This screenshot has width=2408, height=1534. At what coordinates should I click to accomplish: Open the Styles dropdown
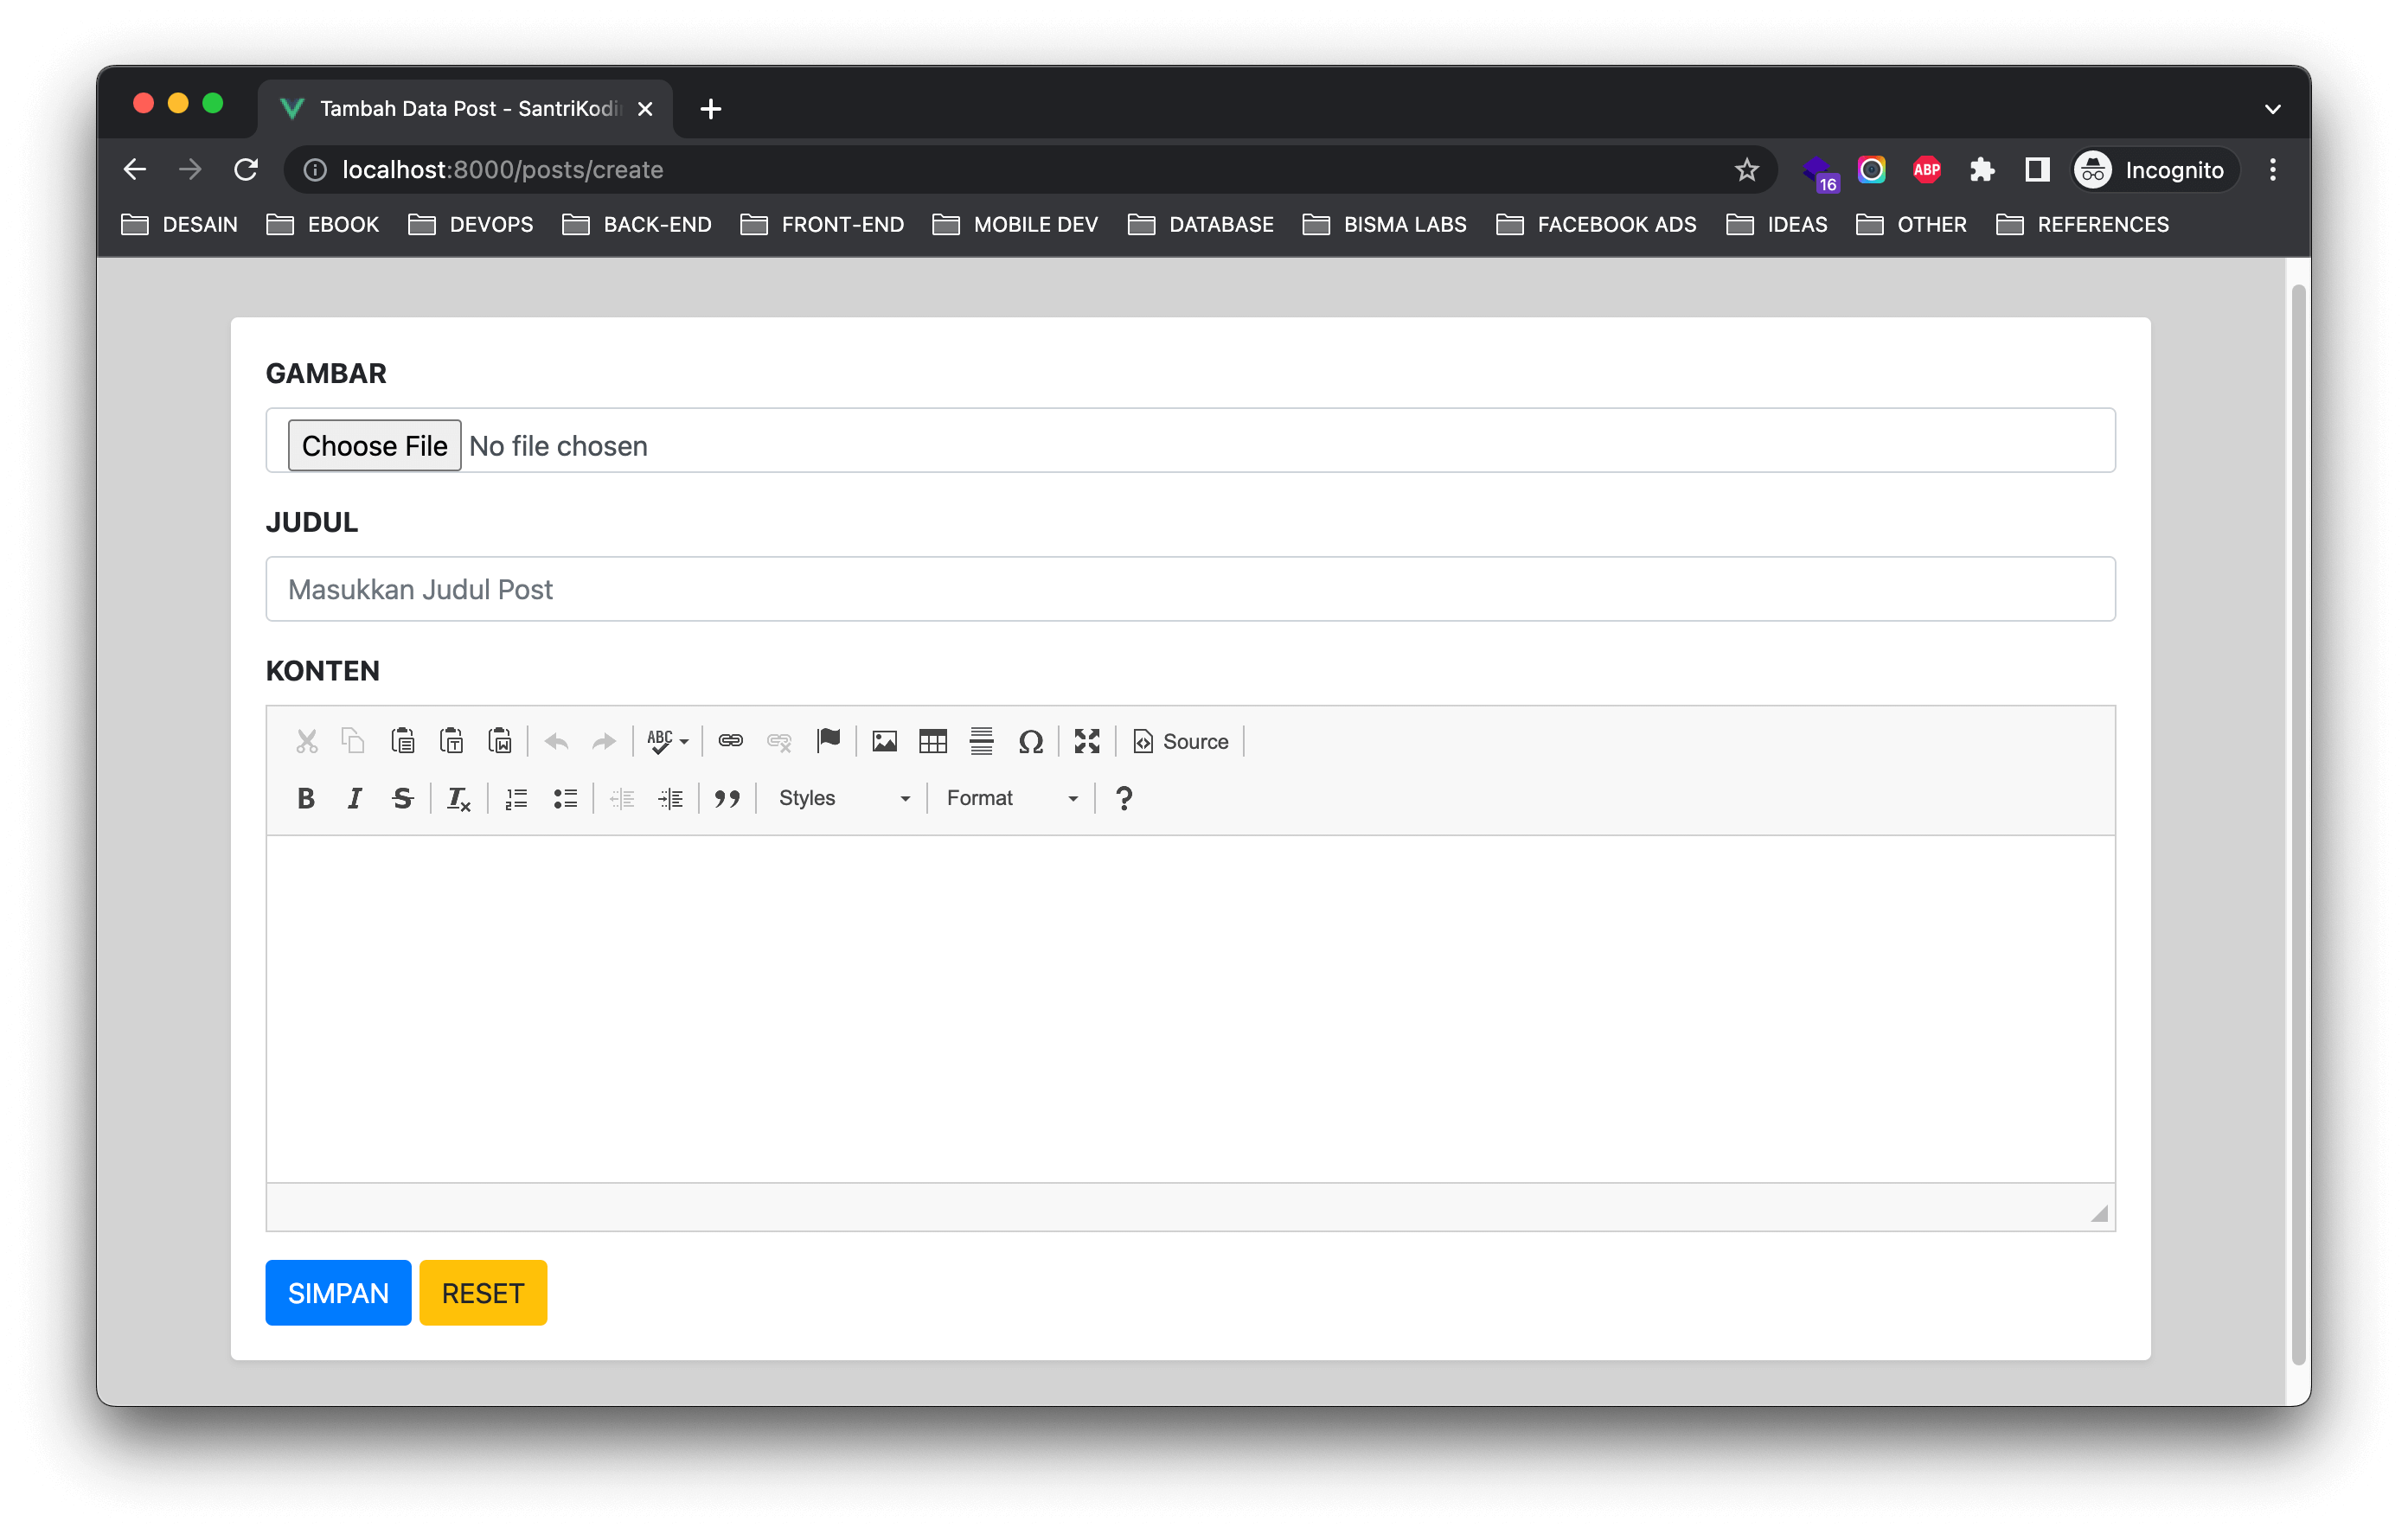pos(843,798)
